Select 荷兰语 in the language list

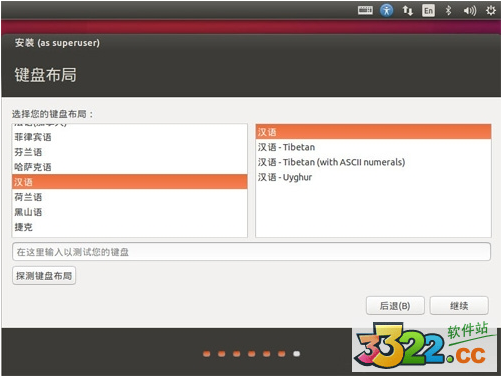tap(130, 197)
